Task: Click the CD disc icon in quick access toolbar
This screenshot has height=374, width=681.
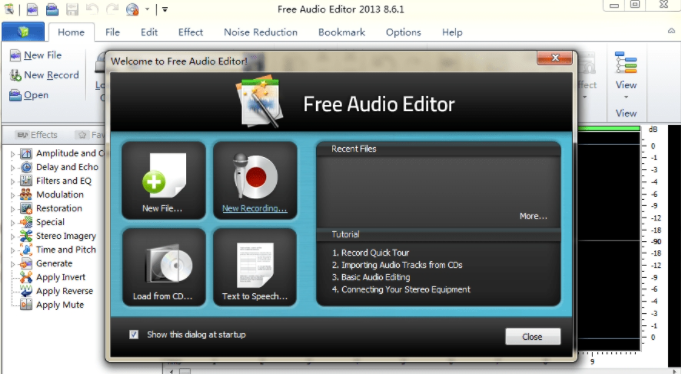Action: point(132,9)
